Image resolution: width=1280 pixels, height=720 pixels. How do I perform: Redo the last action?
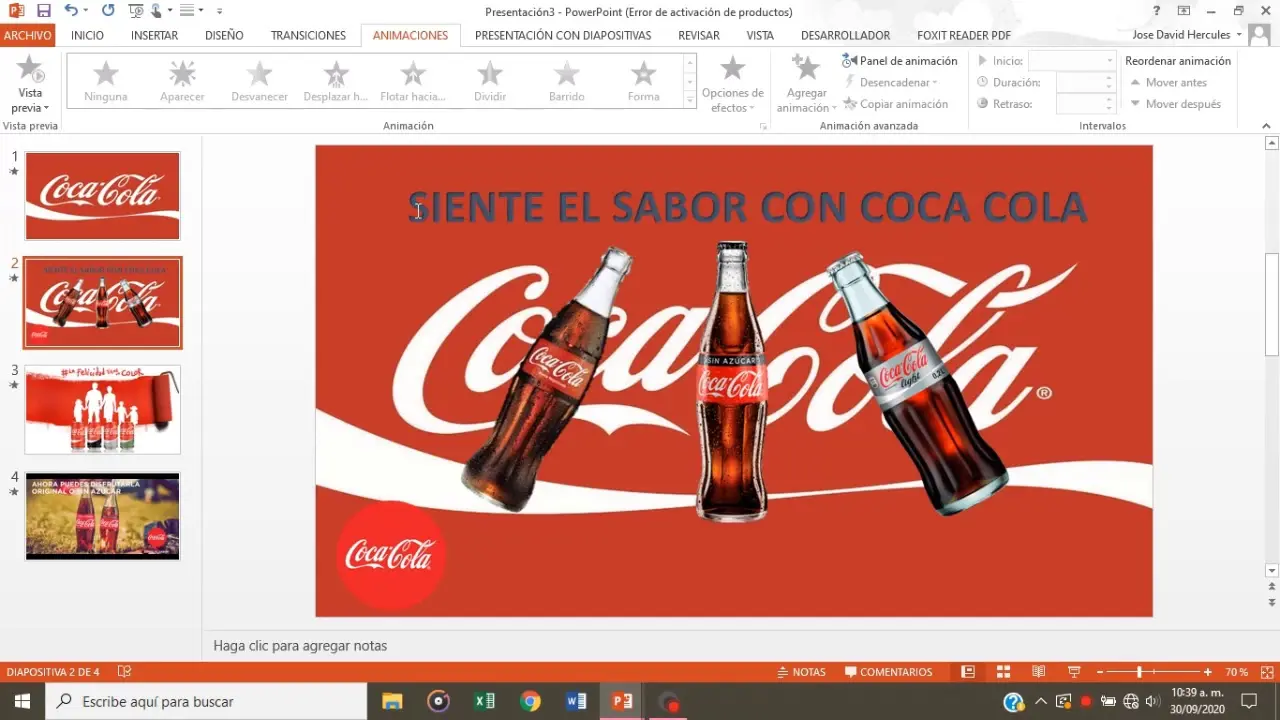coord(108,11)
